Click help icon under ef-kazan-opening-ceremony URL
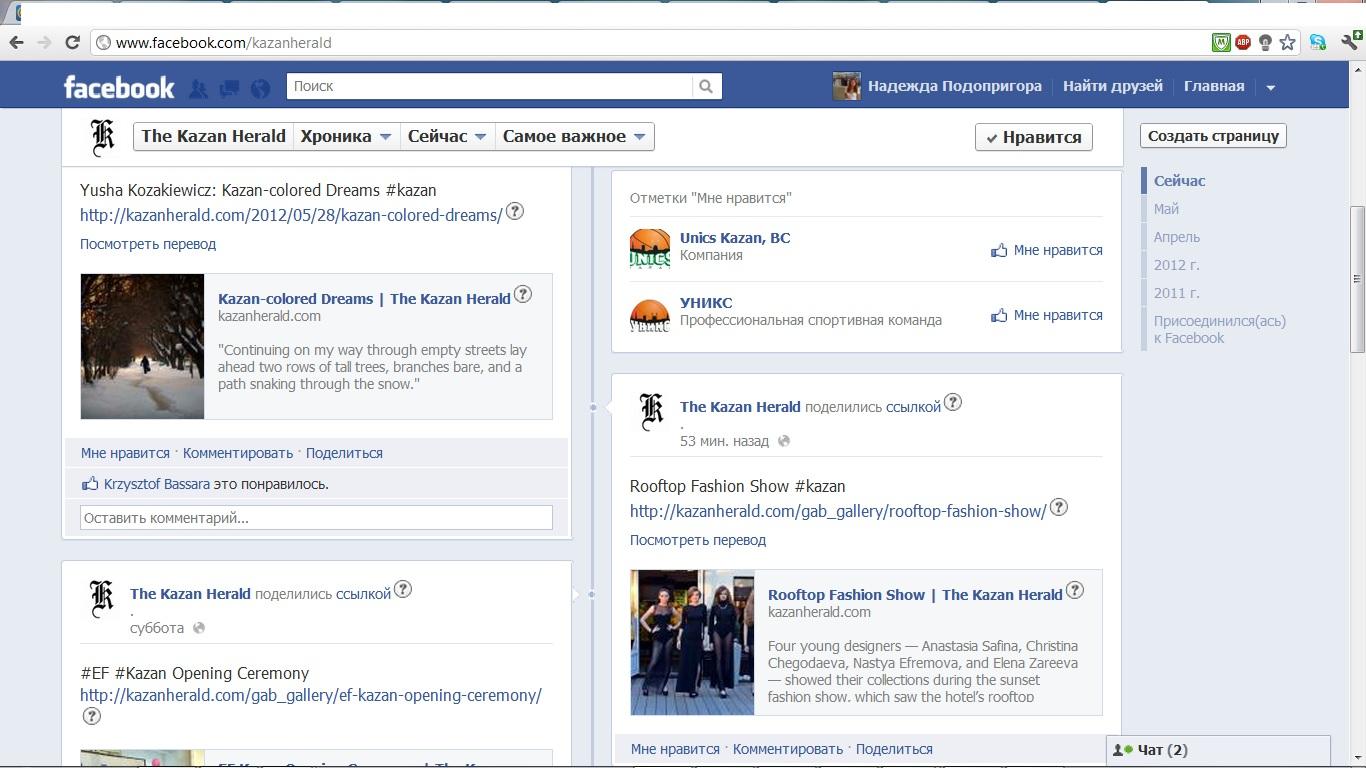 (91, 716)
